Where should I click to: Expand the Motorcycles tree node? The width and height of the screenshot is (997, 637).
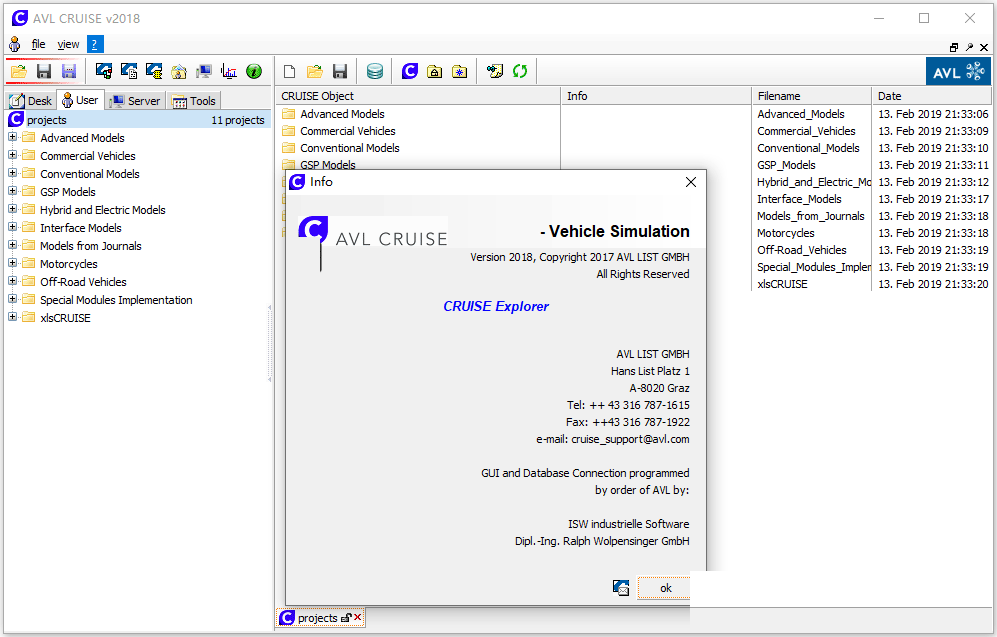click(12, 263)
